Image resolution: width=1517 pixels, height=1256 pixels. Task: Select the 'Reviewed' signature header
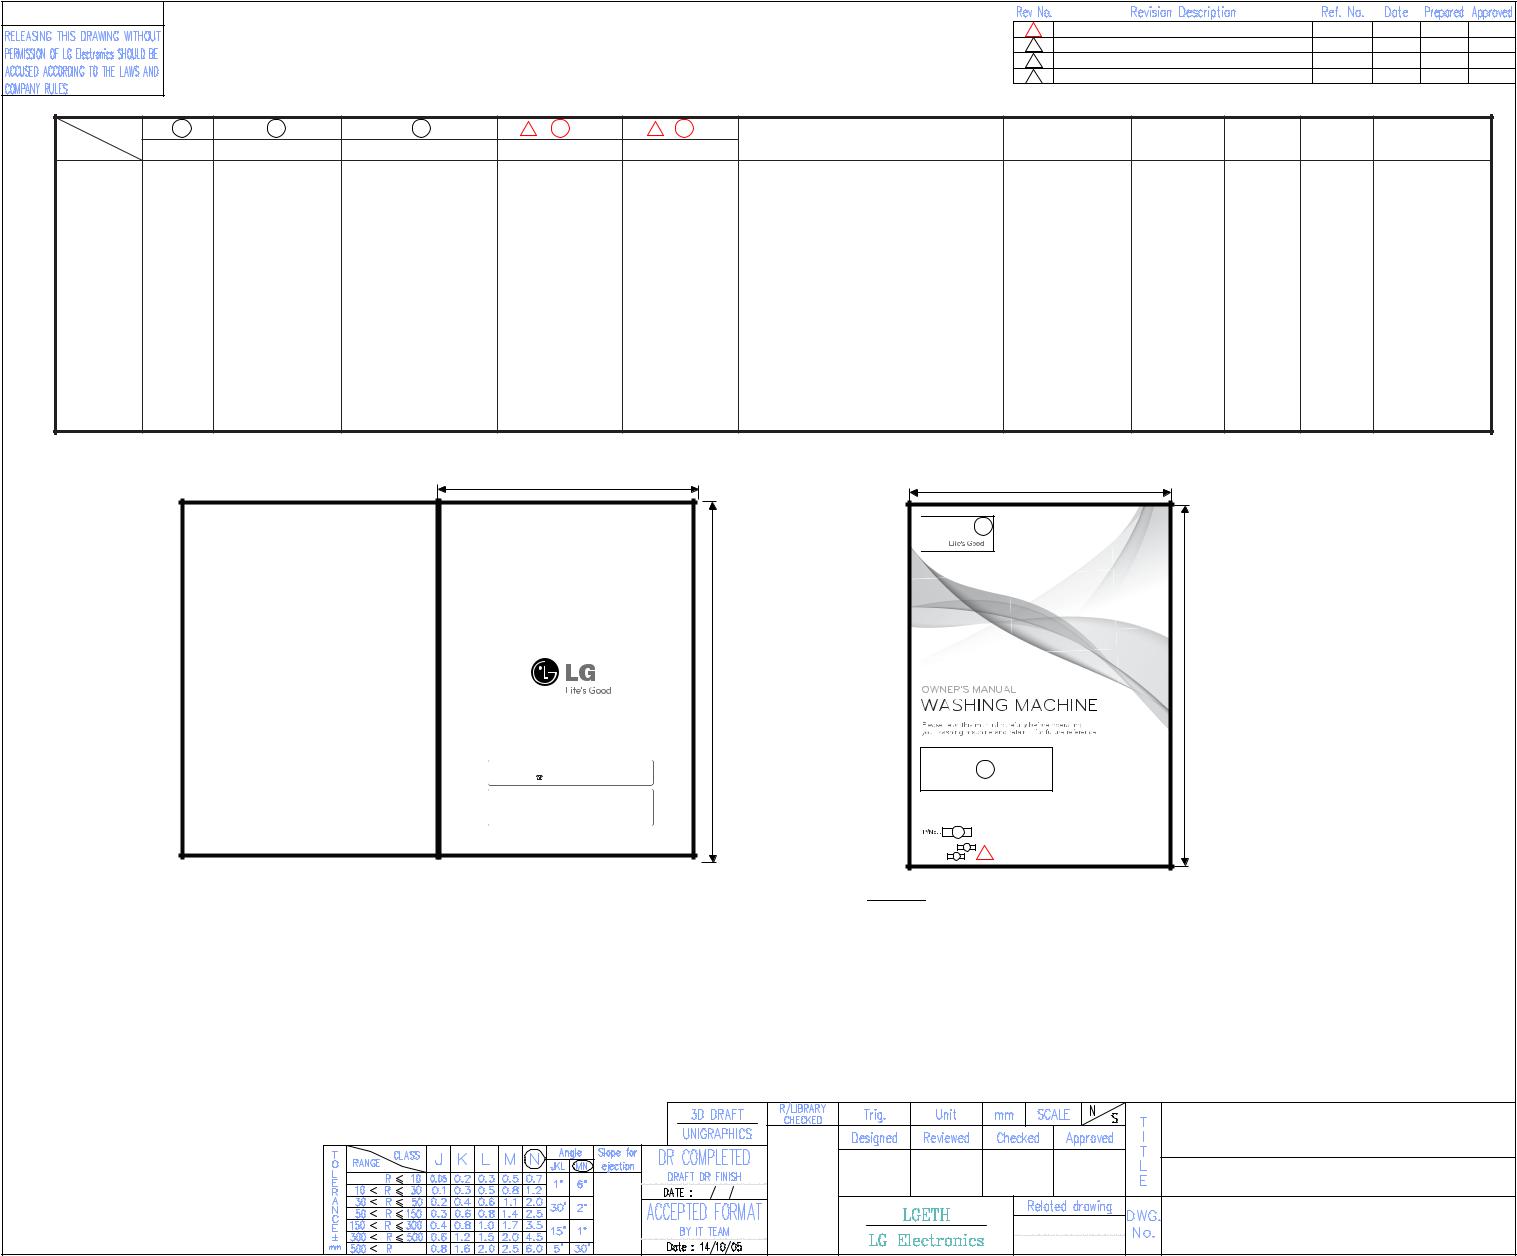(x=946, y=1138)
